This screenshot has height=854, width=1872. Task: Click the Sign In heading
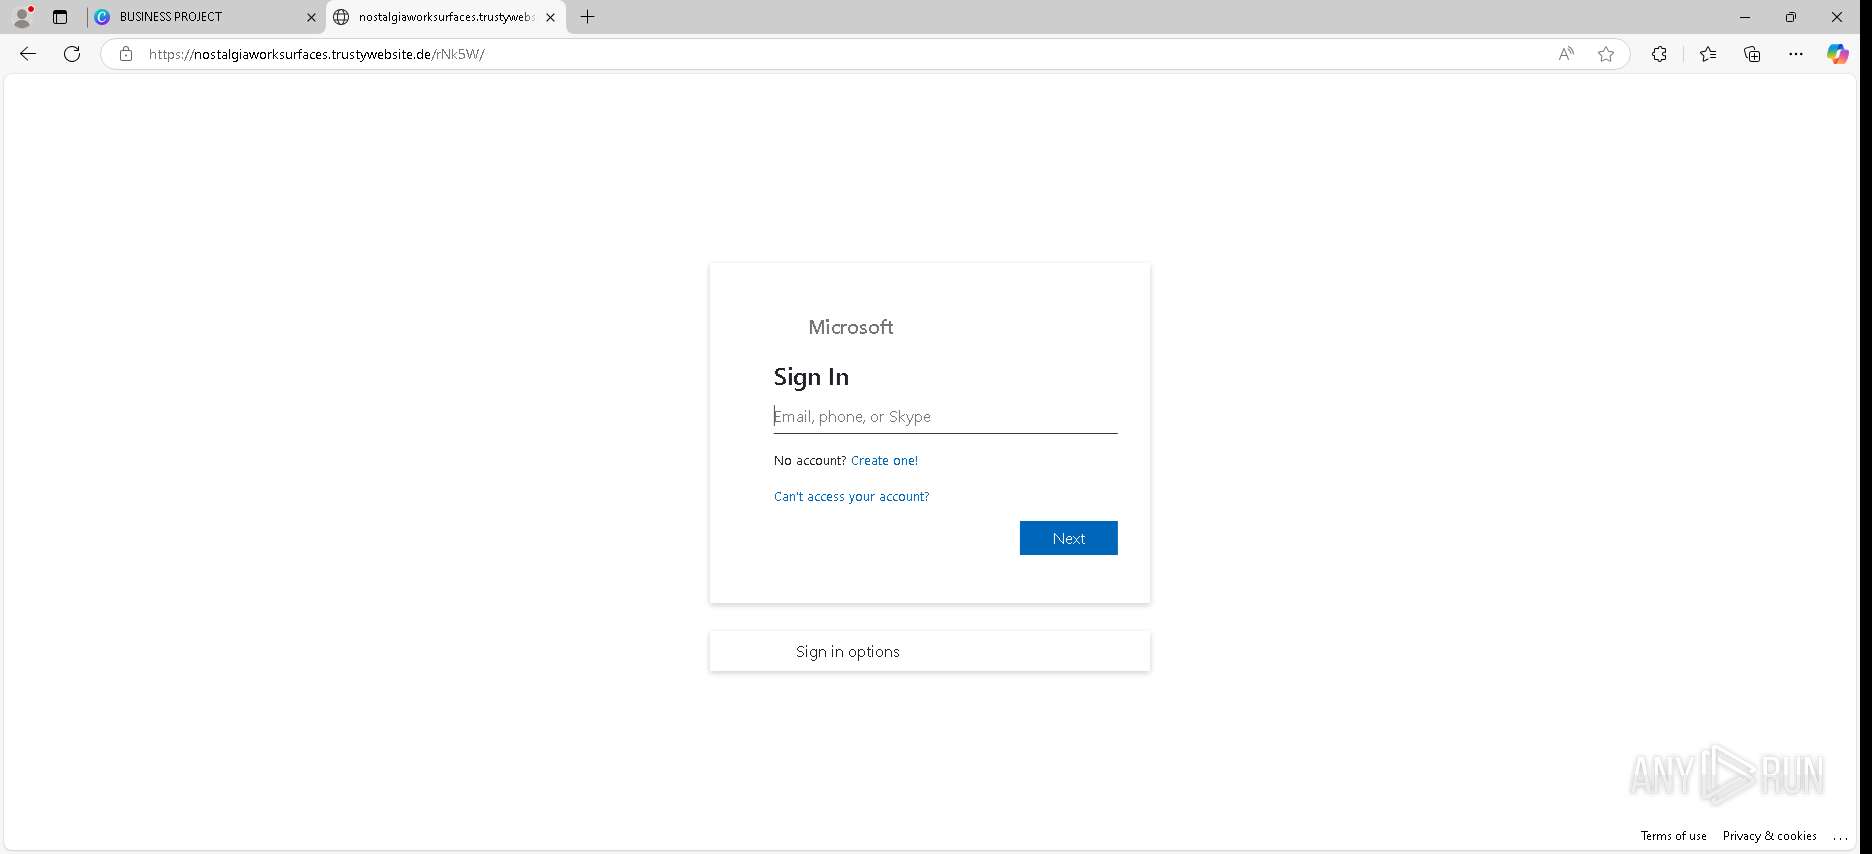pos(811,377)
